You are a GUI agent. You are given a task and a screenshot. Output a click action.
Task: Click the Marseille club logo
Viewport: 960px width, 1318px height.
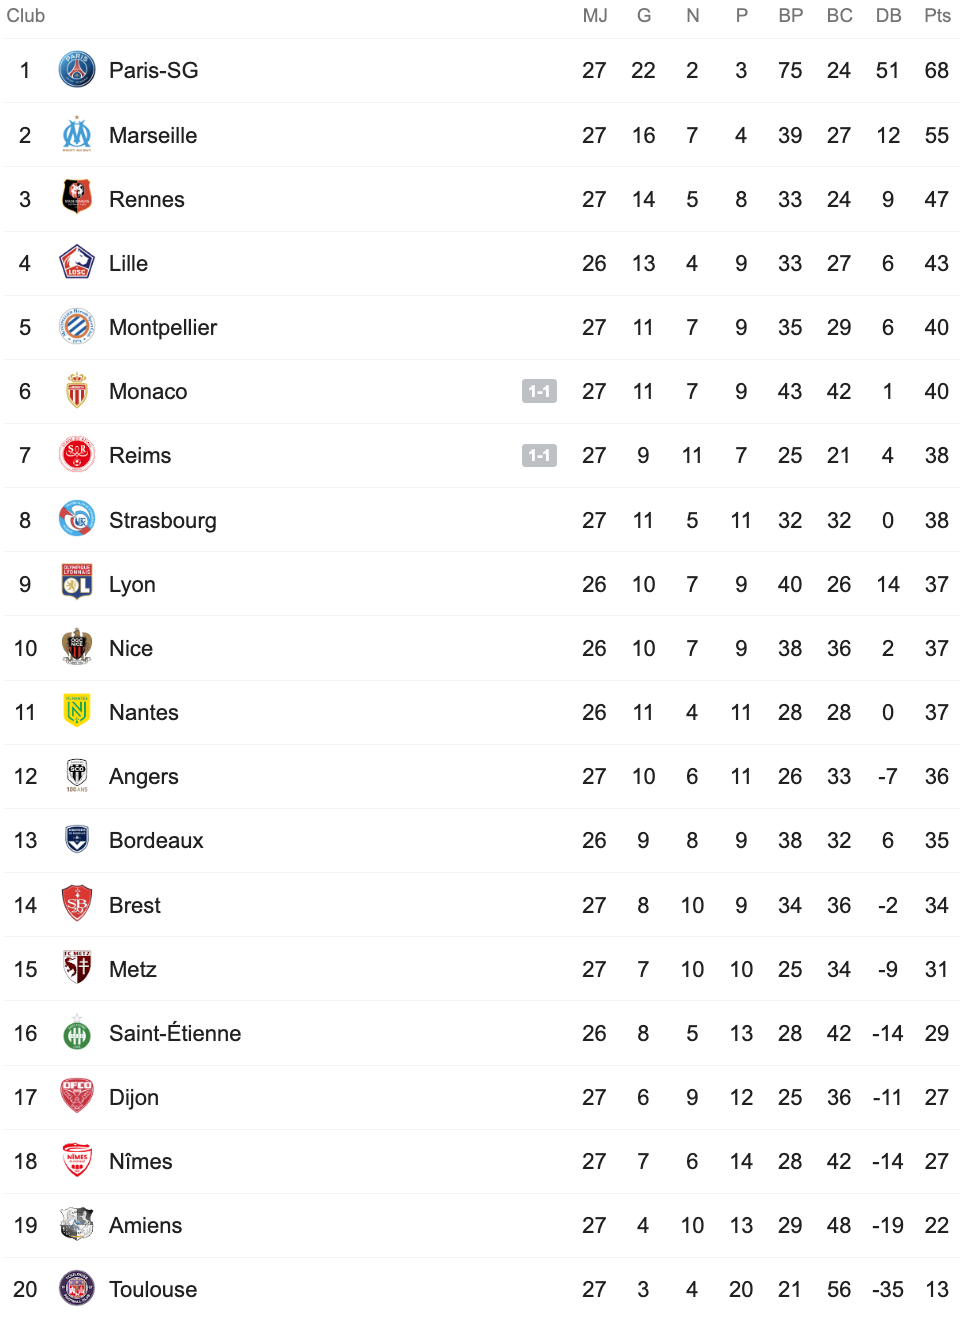coord(77,135)
